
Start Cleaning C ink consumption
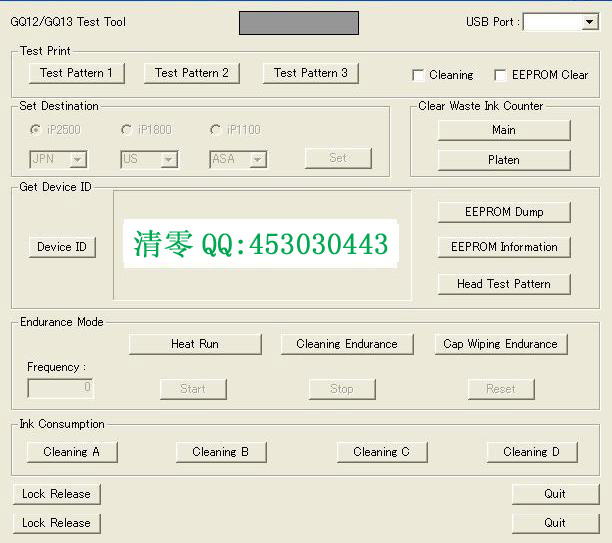382,452
